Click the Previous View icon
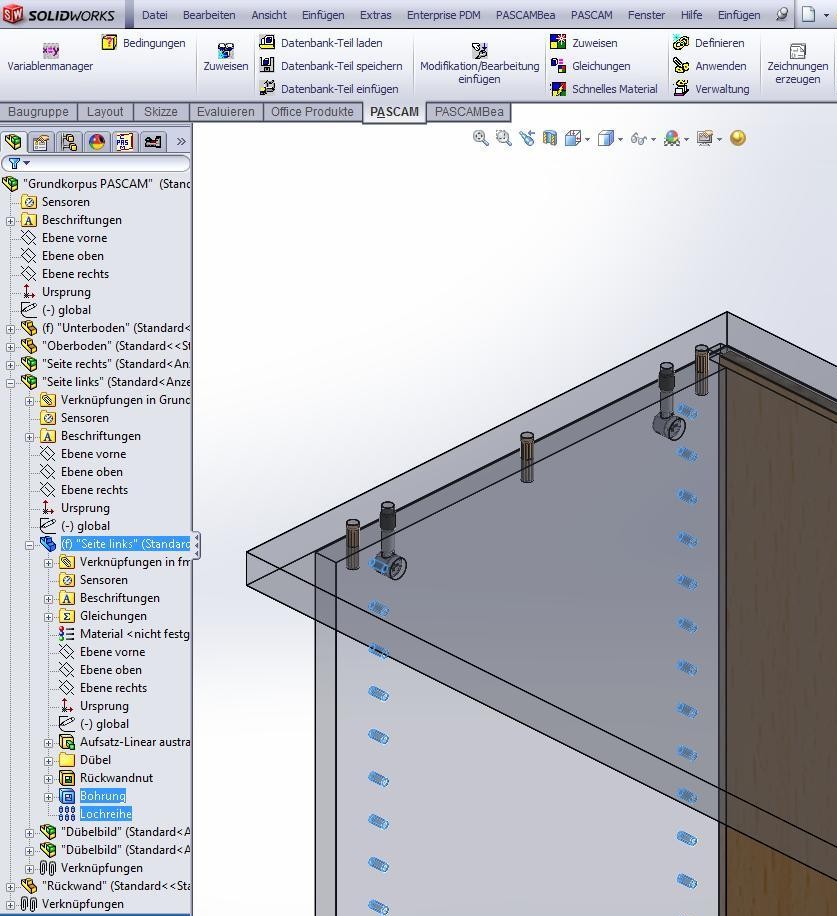The image size is (837, 916). click(526, 139)
